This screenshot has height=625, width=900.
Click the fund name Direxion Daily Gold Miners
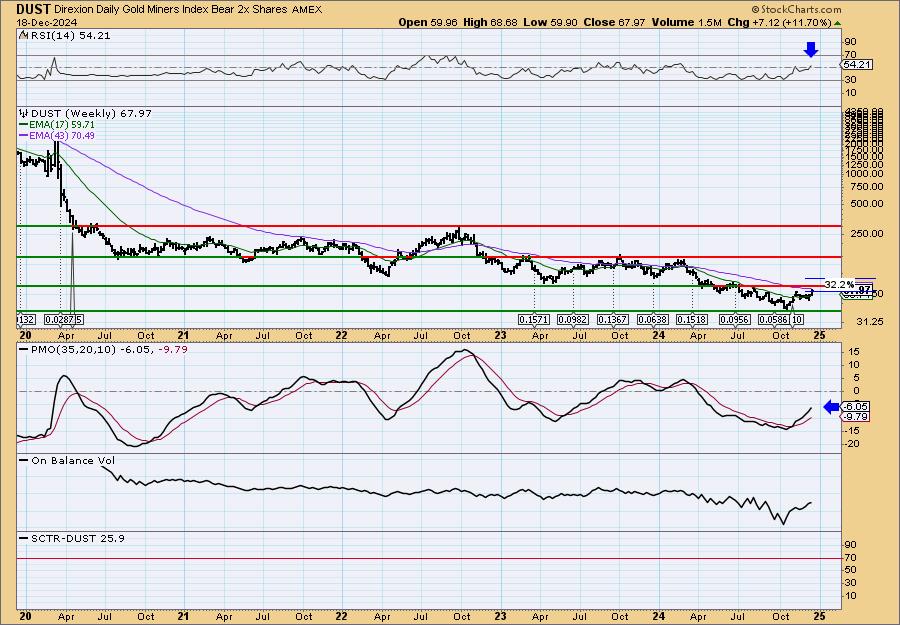click(118, 10)
